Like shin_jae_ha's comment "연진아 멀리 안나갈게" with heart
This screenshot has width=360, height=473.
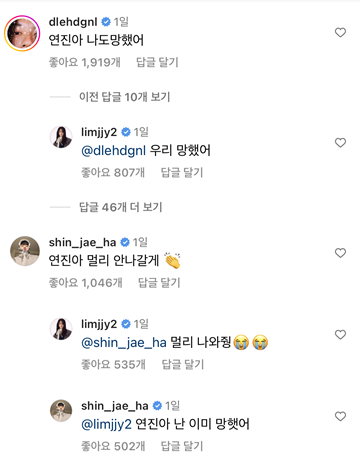pyautogui.click(x=340, y=253)
